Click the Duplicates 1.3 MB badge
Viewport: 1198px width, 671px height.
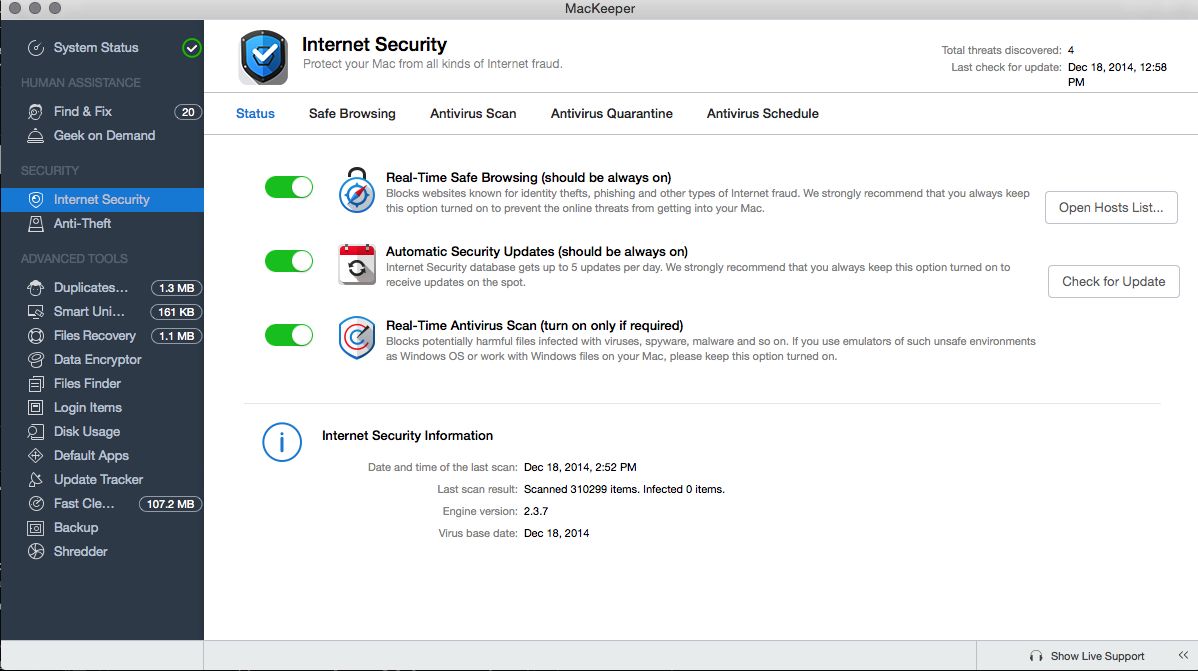pyautogui.click(x=176, y=288)
